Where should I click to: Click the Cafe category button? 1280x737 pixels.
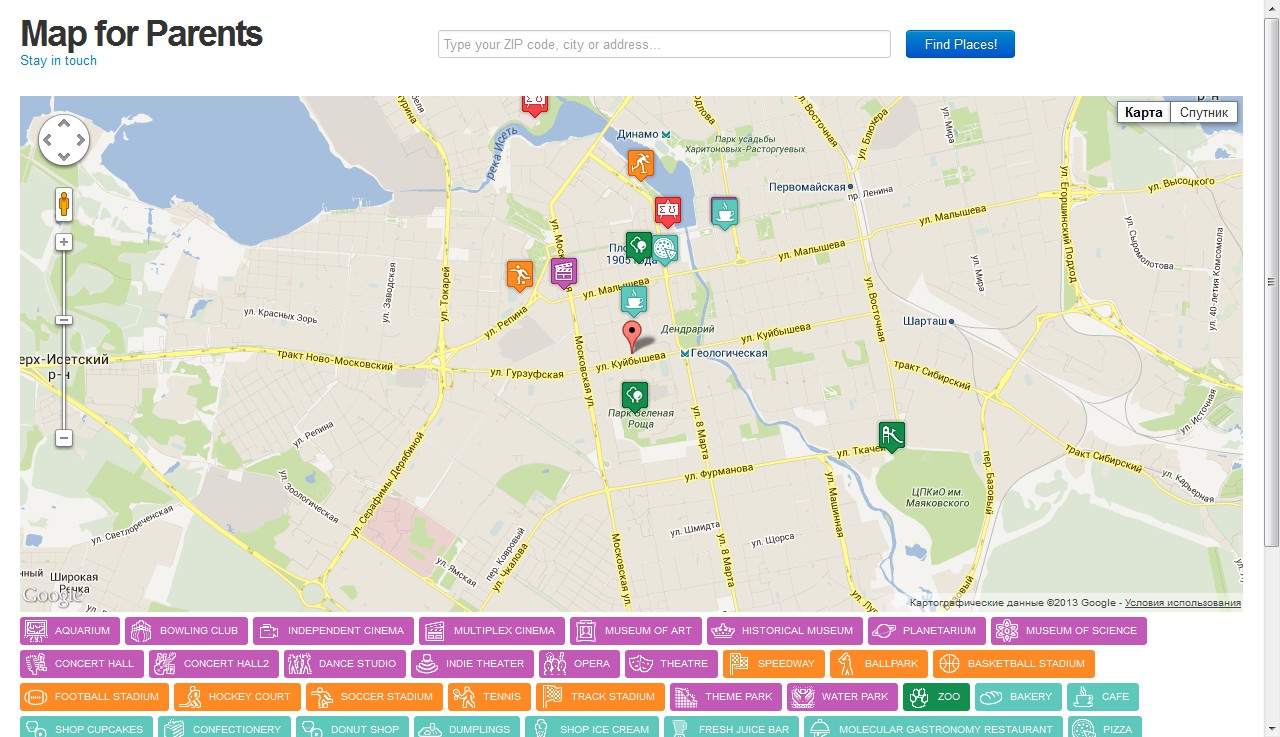tap(1103, 697)
